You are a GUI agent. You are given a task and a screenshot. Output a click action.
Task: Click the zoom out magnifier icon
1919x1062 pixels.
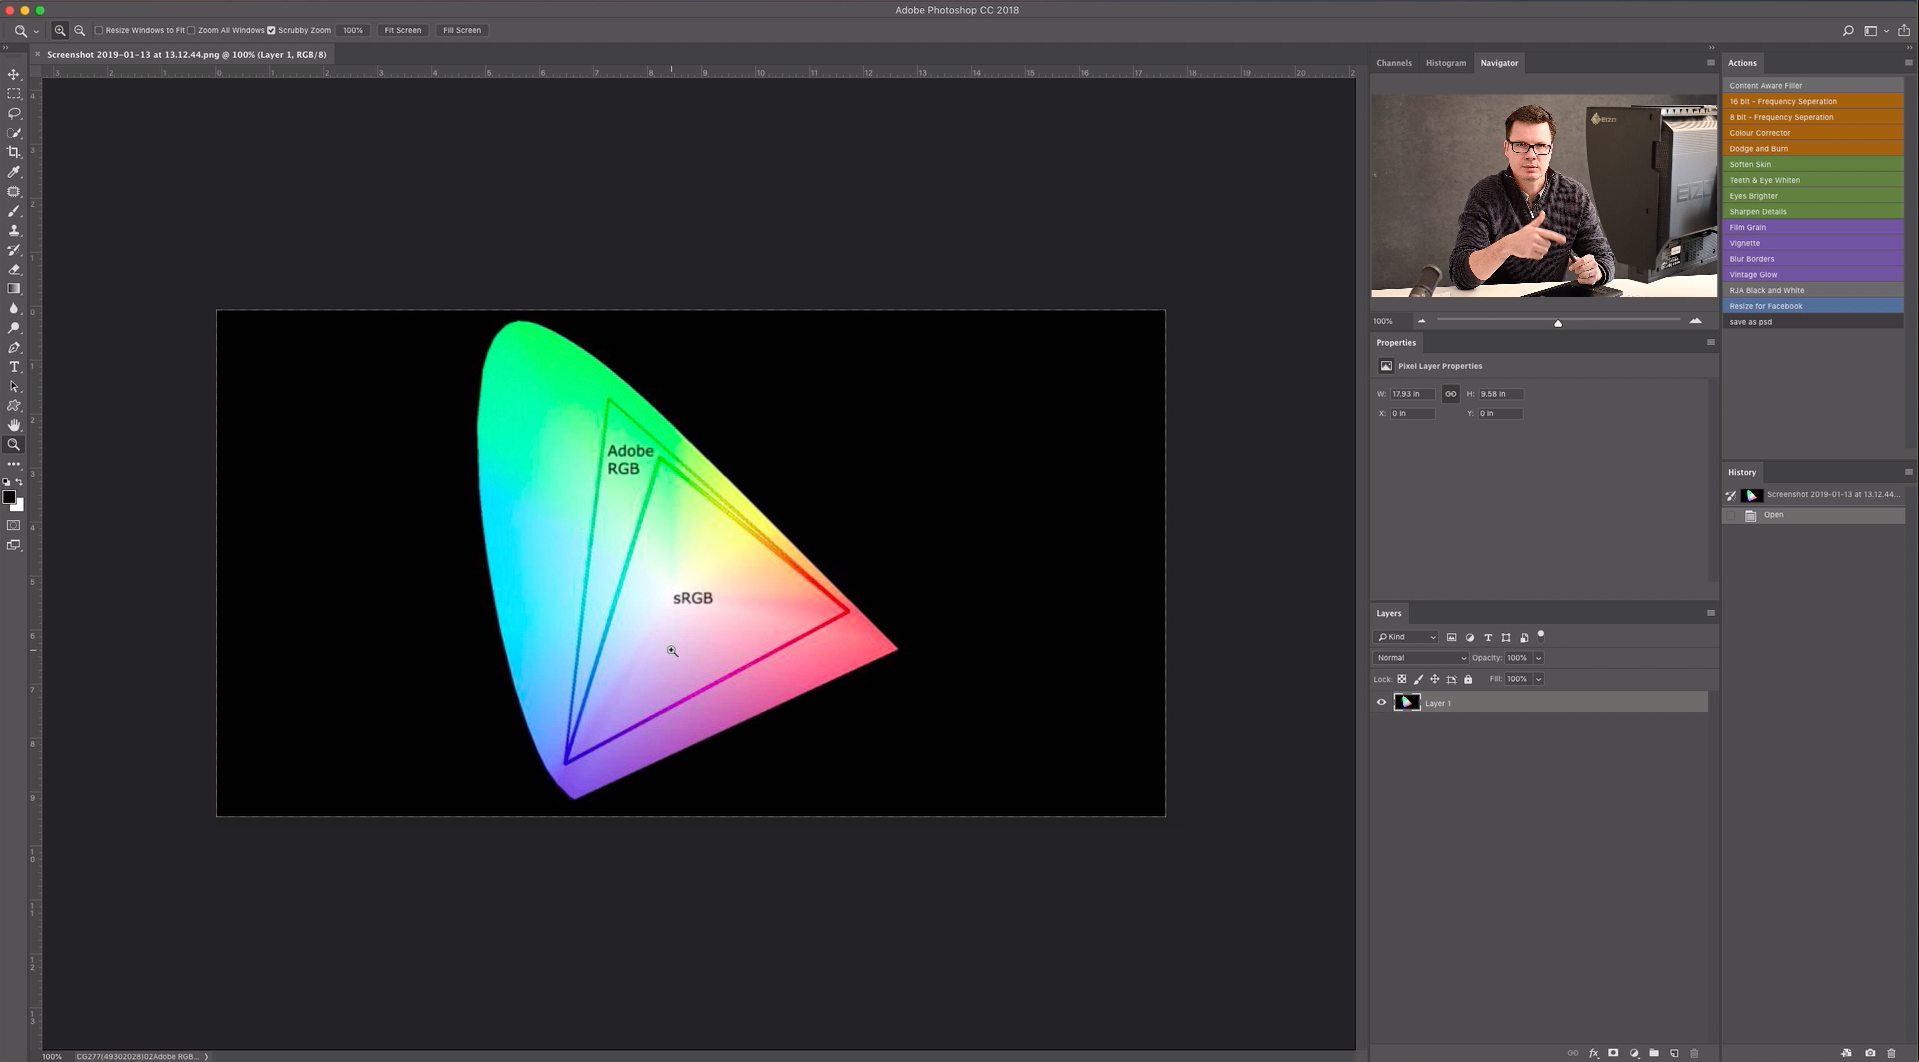(80, 30)
